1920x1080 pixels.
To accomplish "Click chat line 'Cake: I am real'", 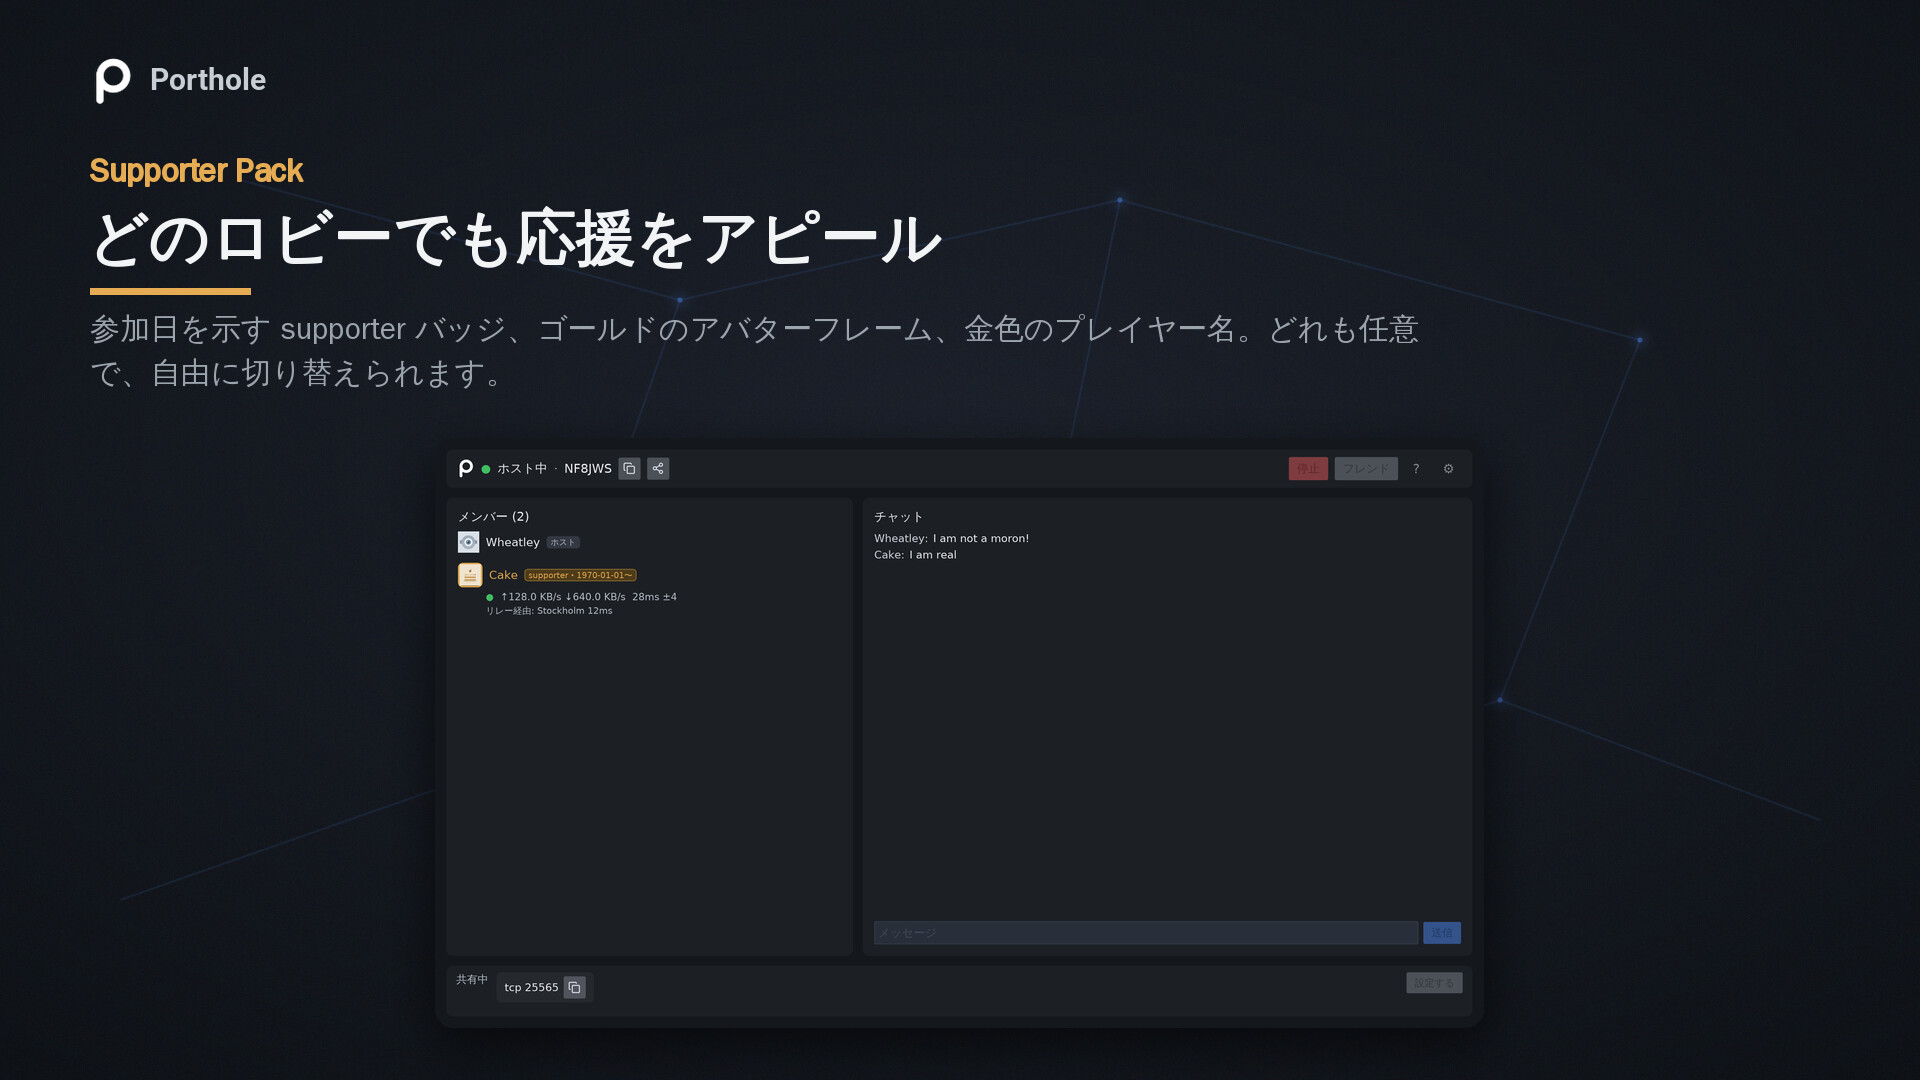I will tap(915, 555).
